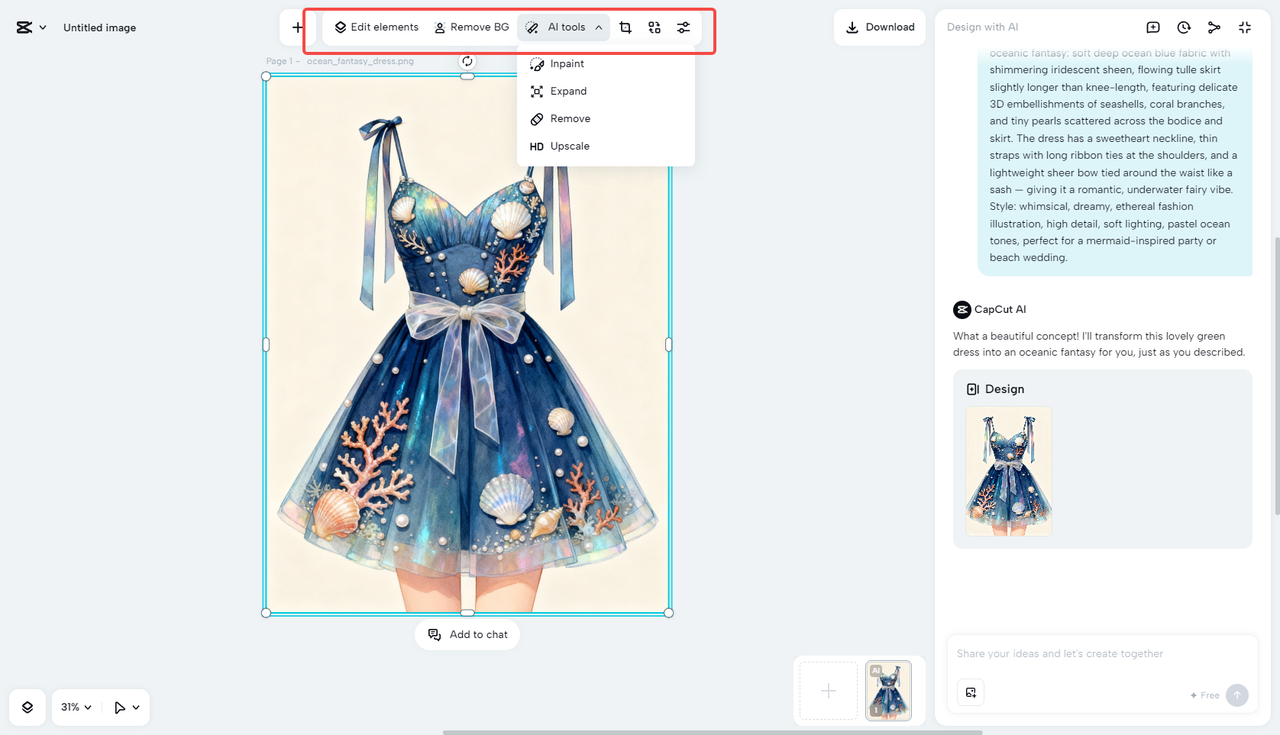Open a new chat with the plus chat icon
The image size is (1280, 735).
[x=1153, y=27]
